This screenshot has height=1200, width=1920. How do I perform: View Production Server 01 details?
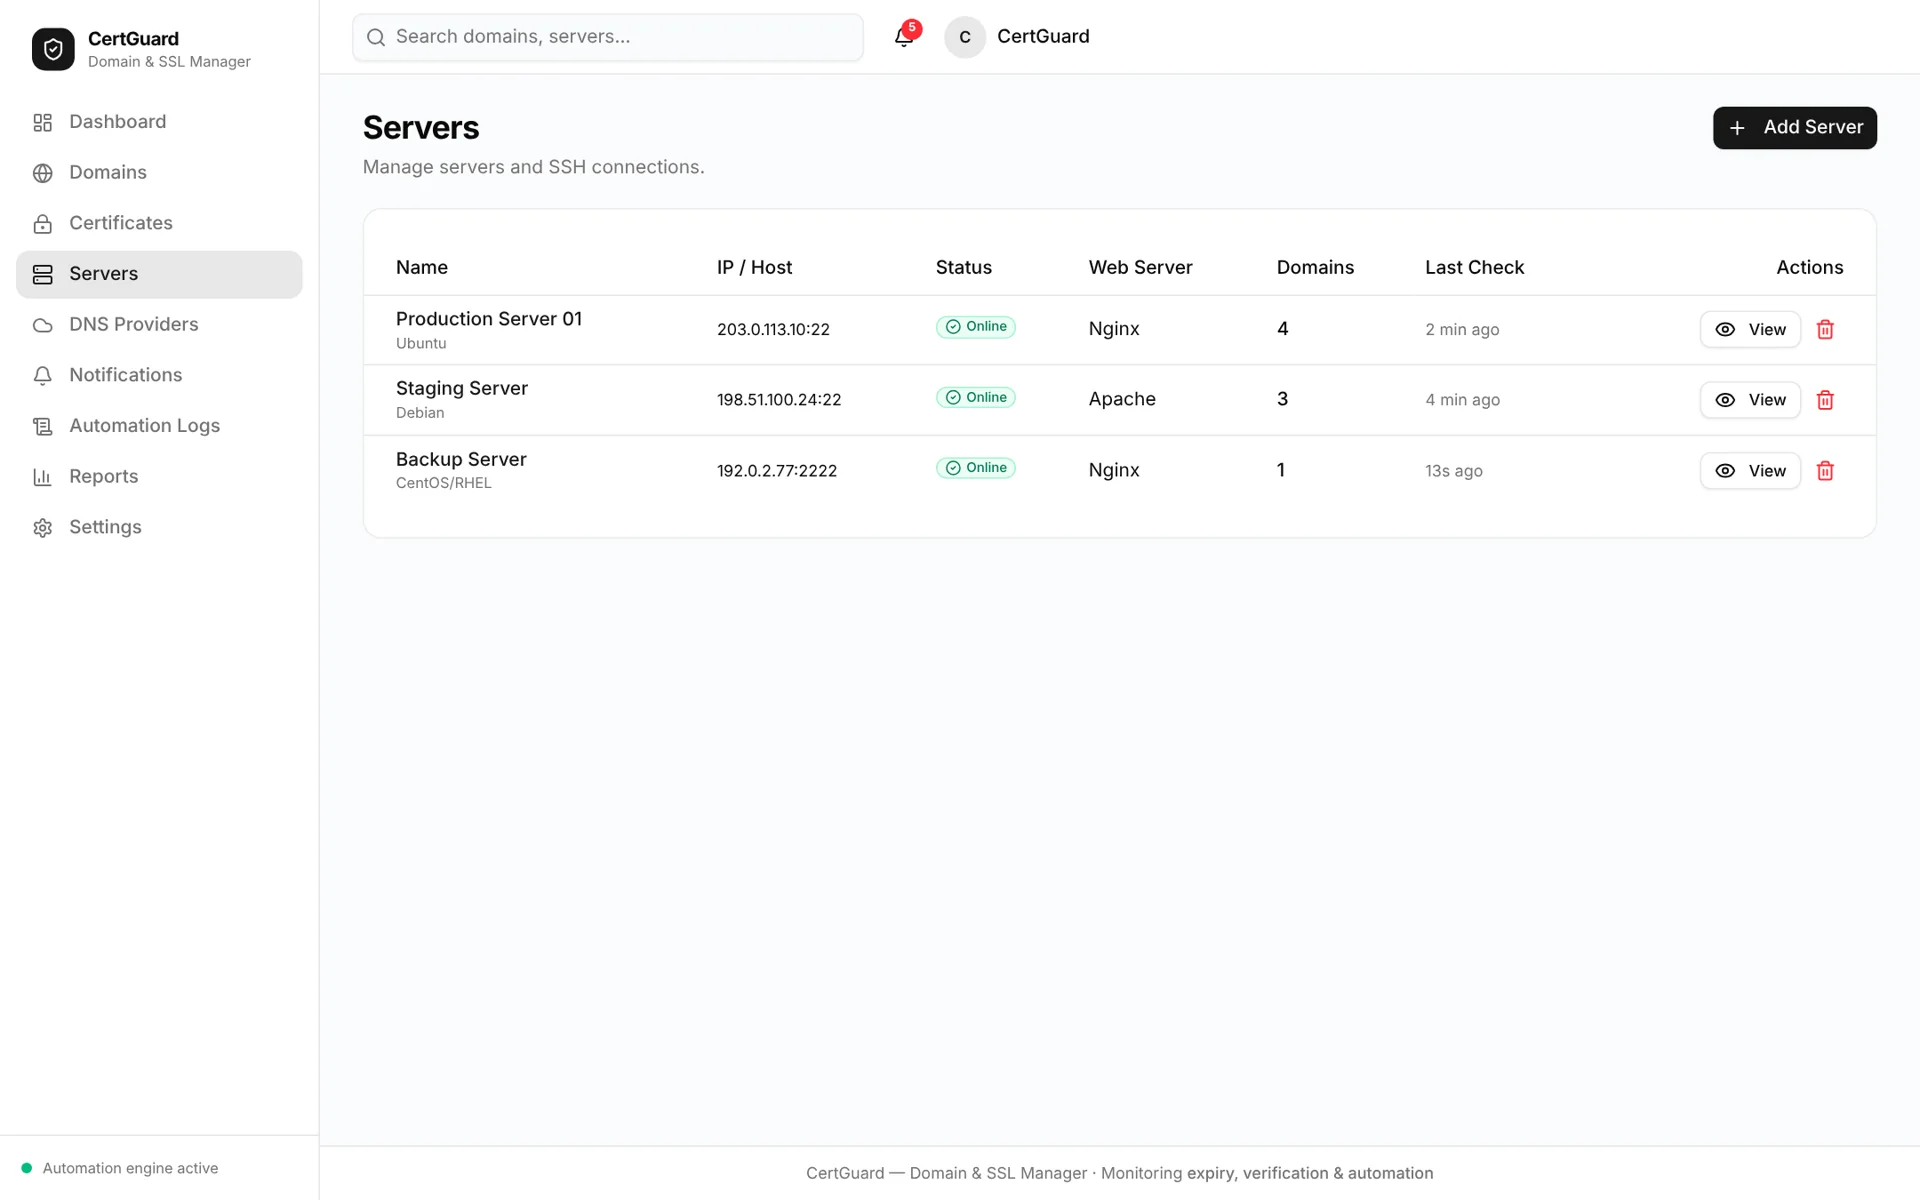(1750, 329)
